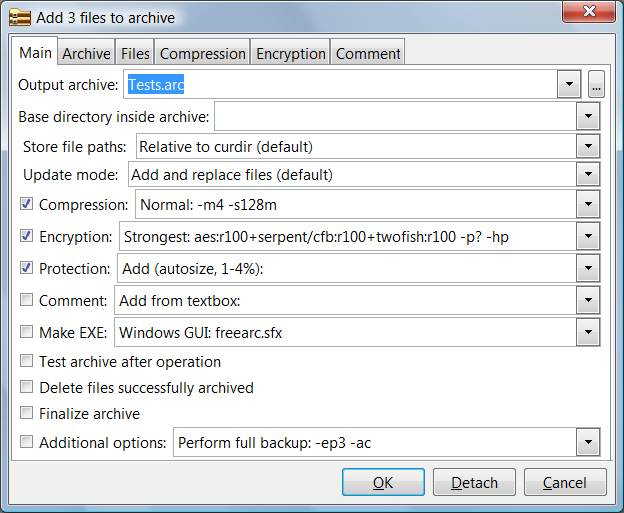Expand the Output archive dropdown arrow
The width and height of the screenshot is (624, 513).
tap(569, 85)
